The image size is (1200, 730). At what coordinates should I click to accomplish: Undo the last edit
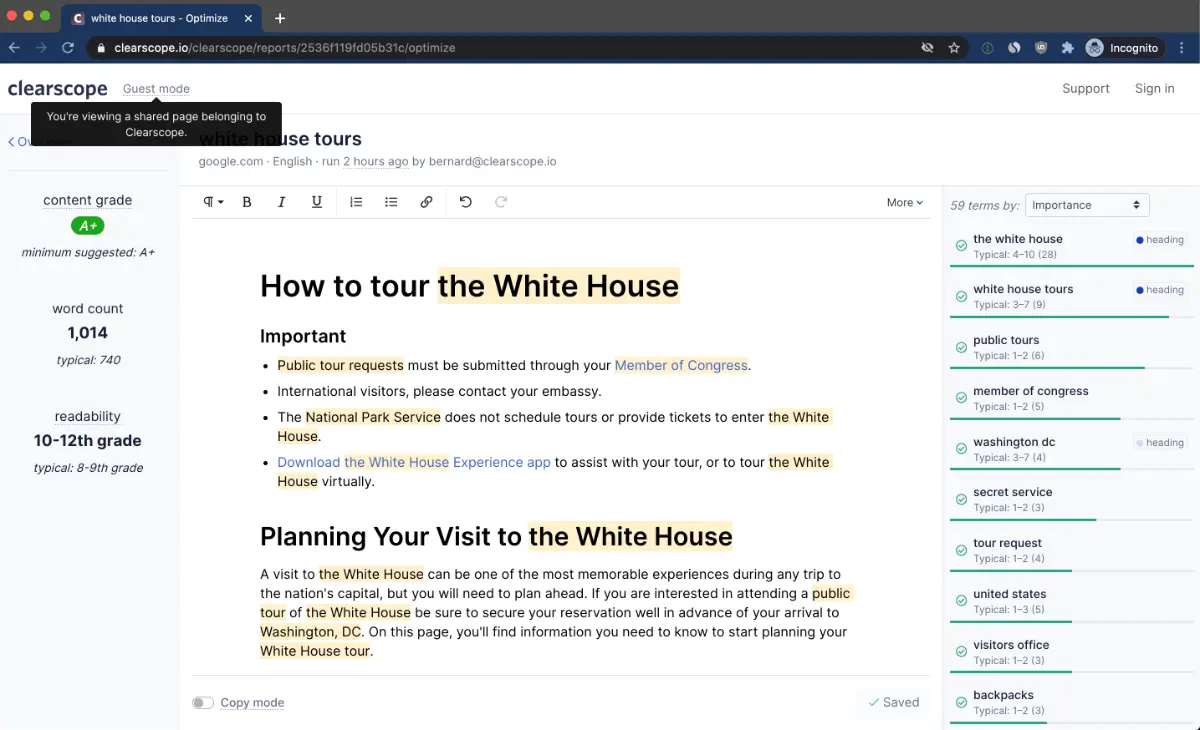(x=465, y=202)
